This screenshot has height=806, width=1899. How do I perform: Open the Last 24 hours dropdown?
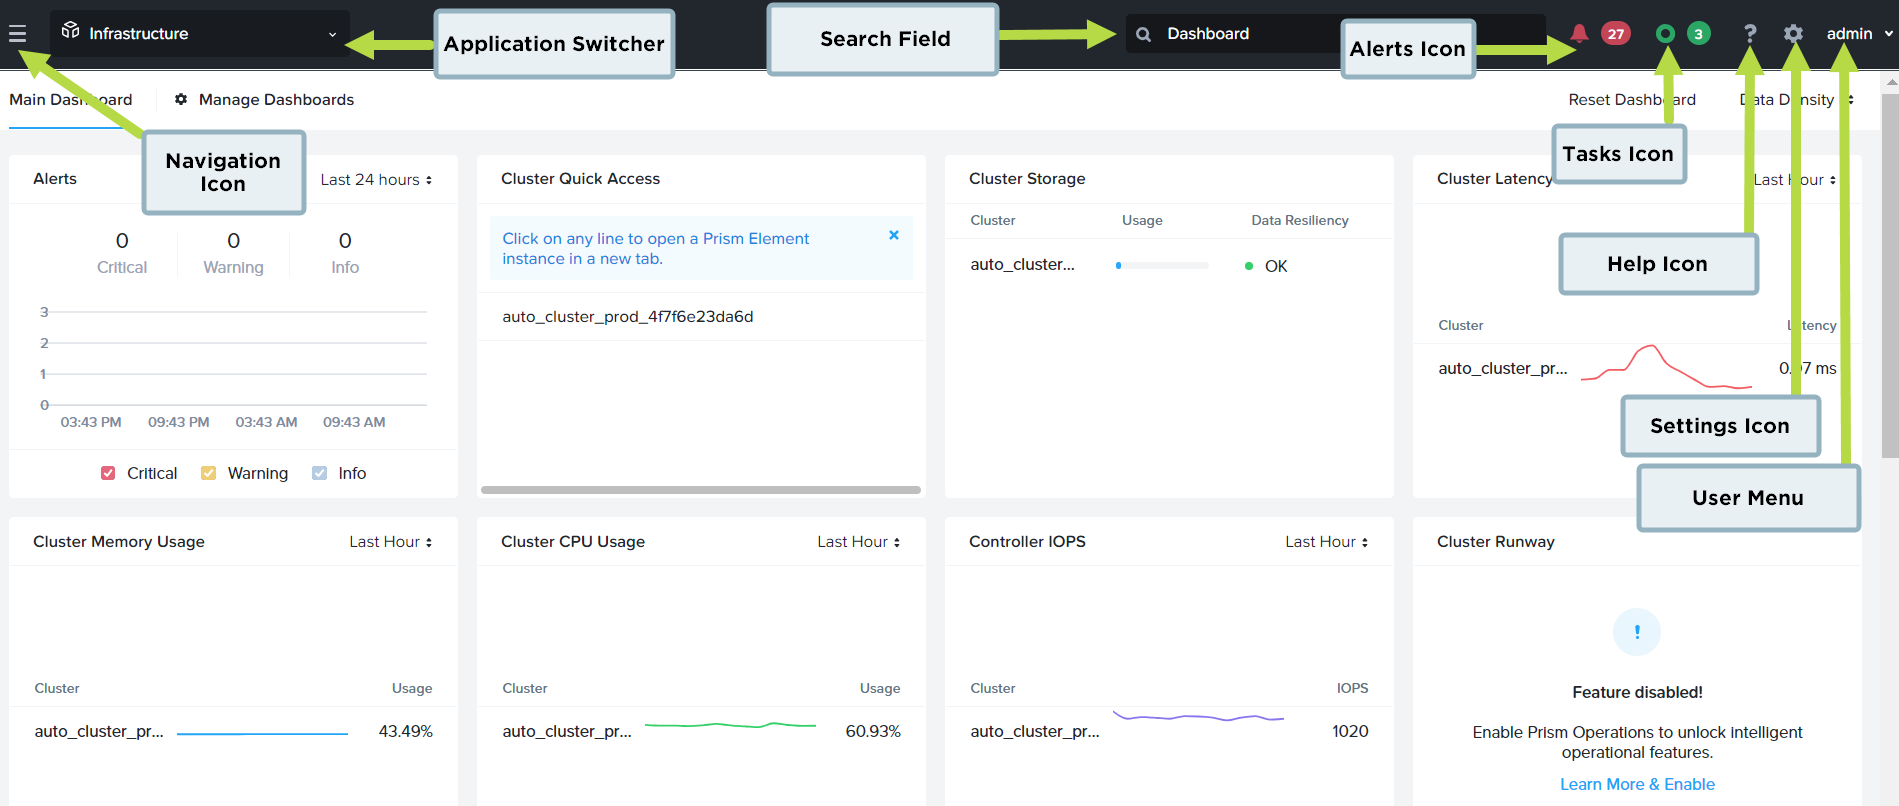[376, 180]
